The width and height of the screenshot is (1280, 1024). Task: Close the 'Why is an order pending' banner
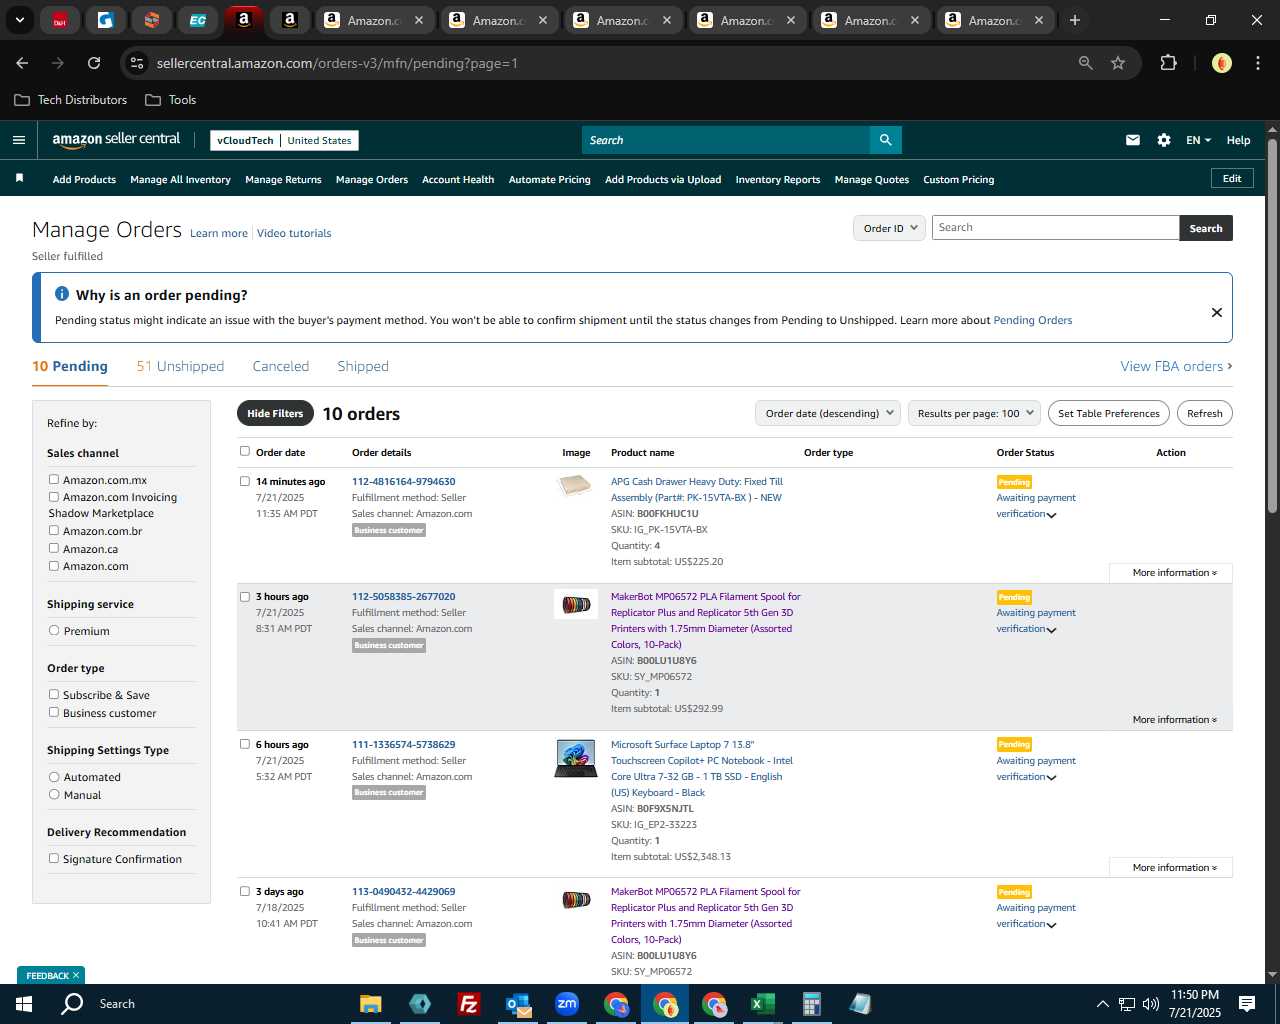1216,312
